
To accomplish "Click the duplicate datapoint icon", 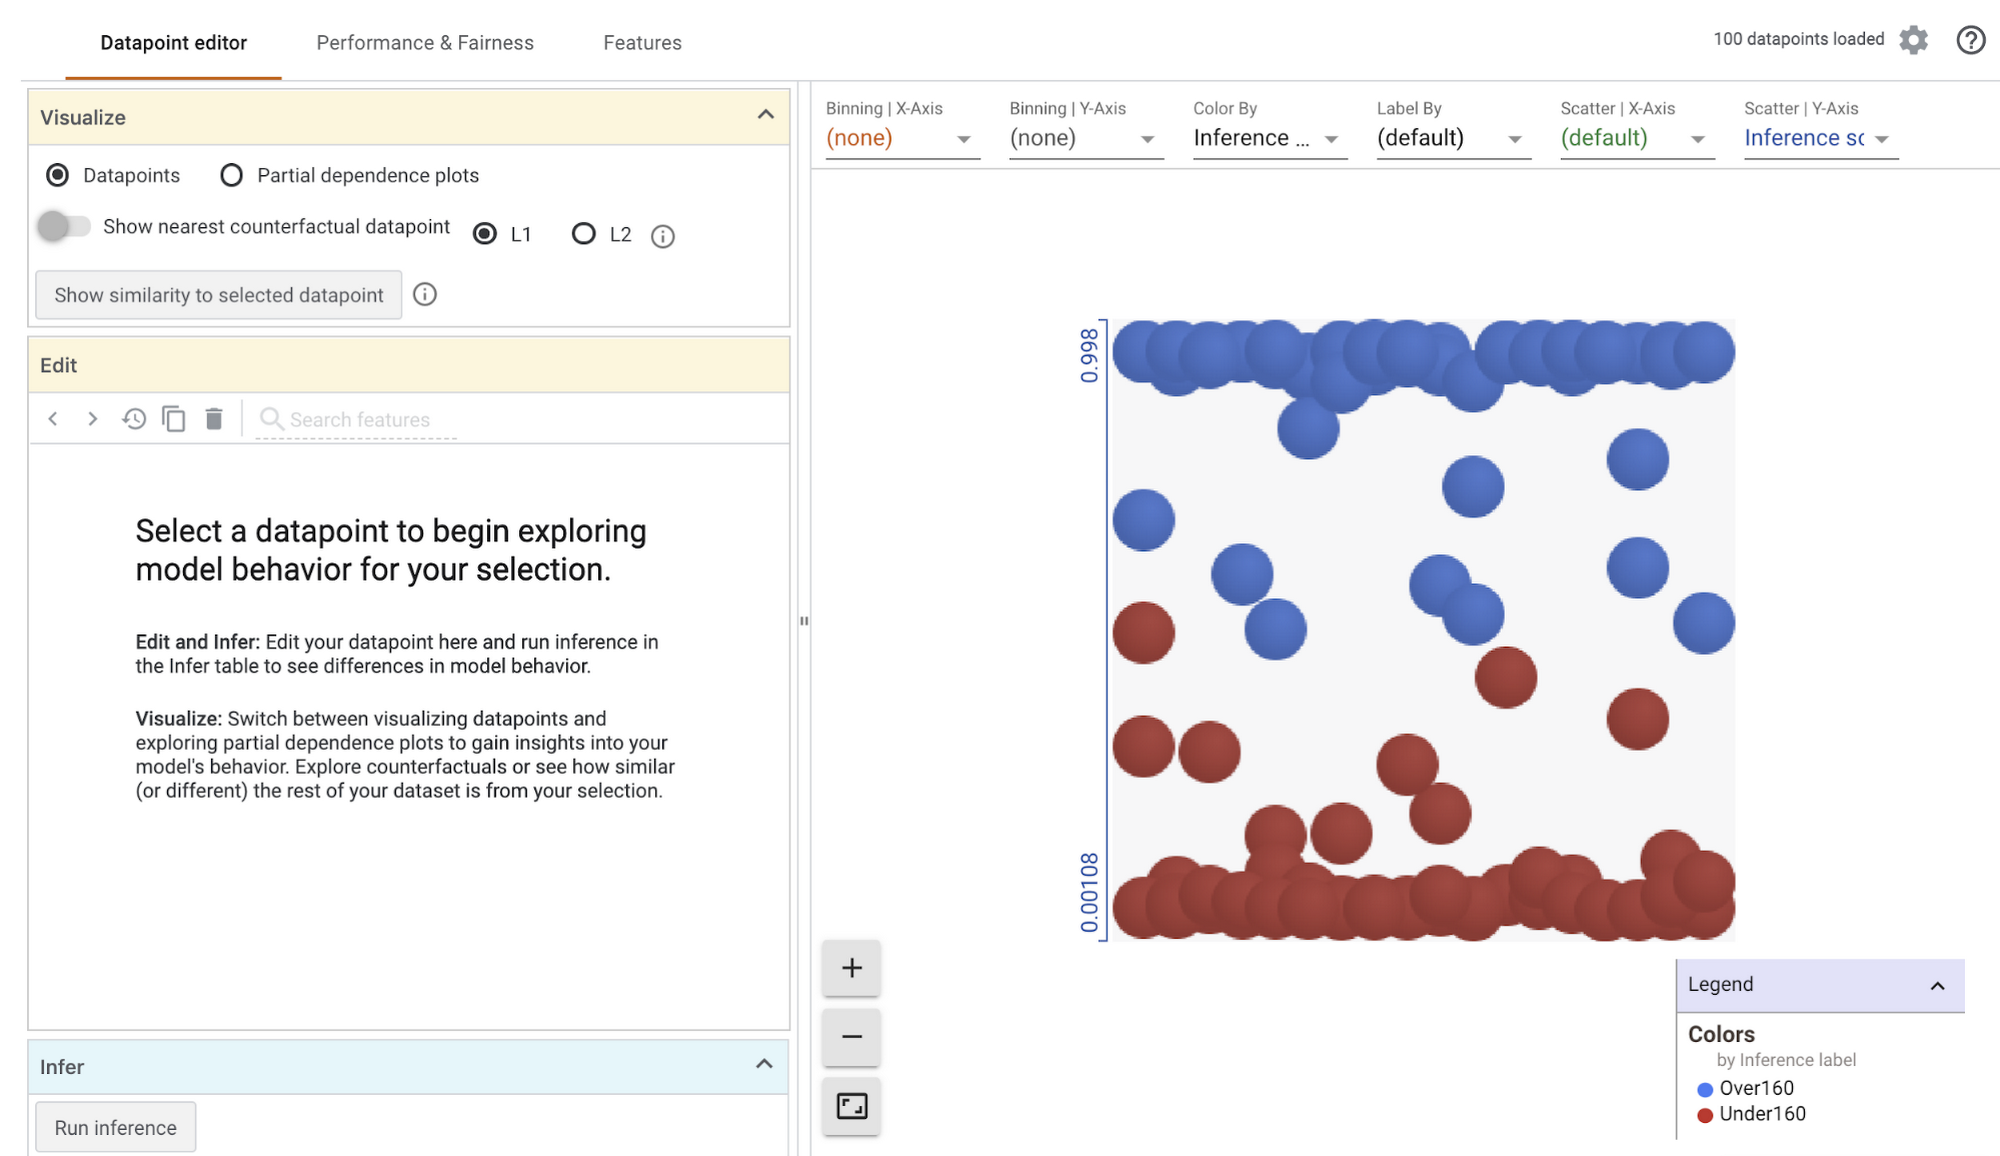I will 175,418.
